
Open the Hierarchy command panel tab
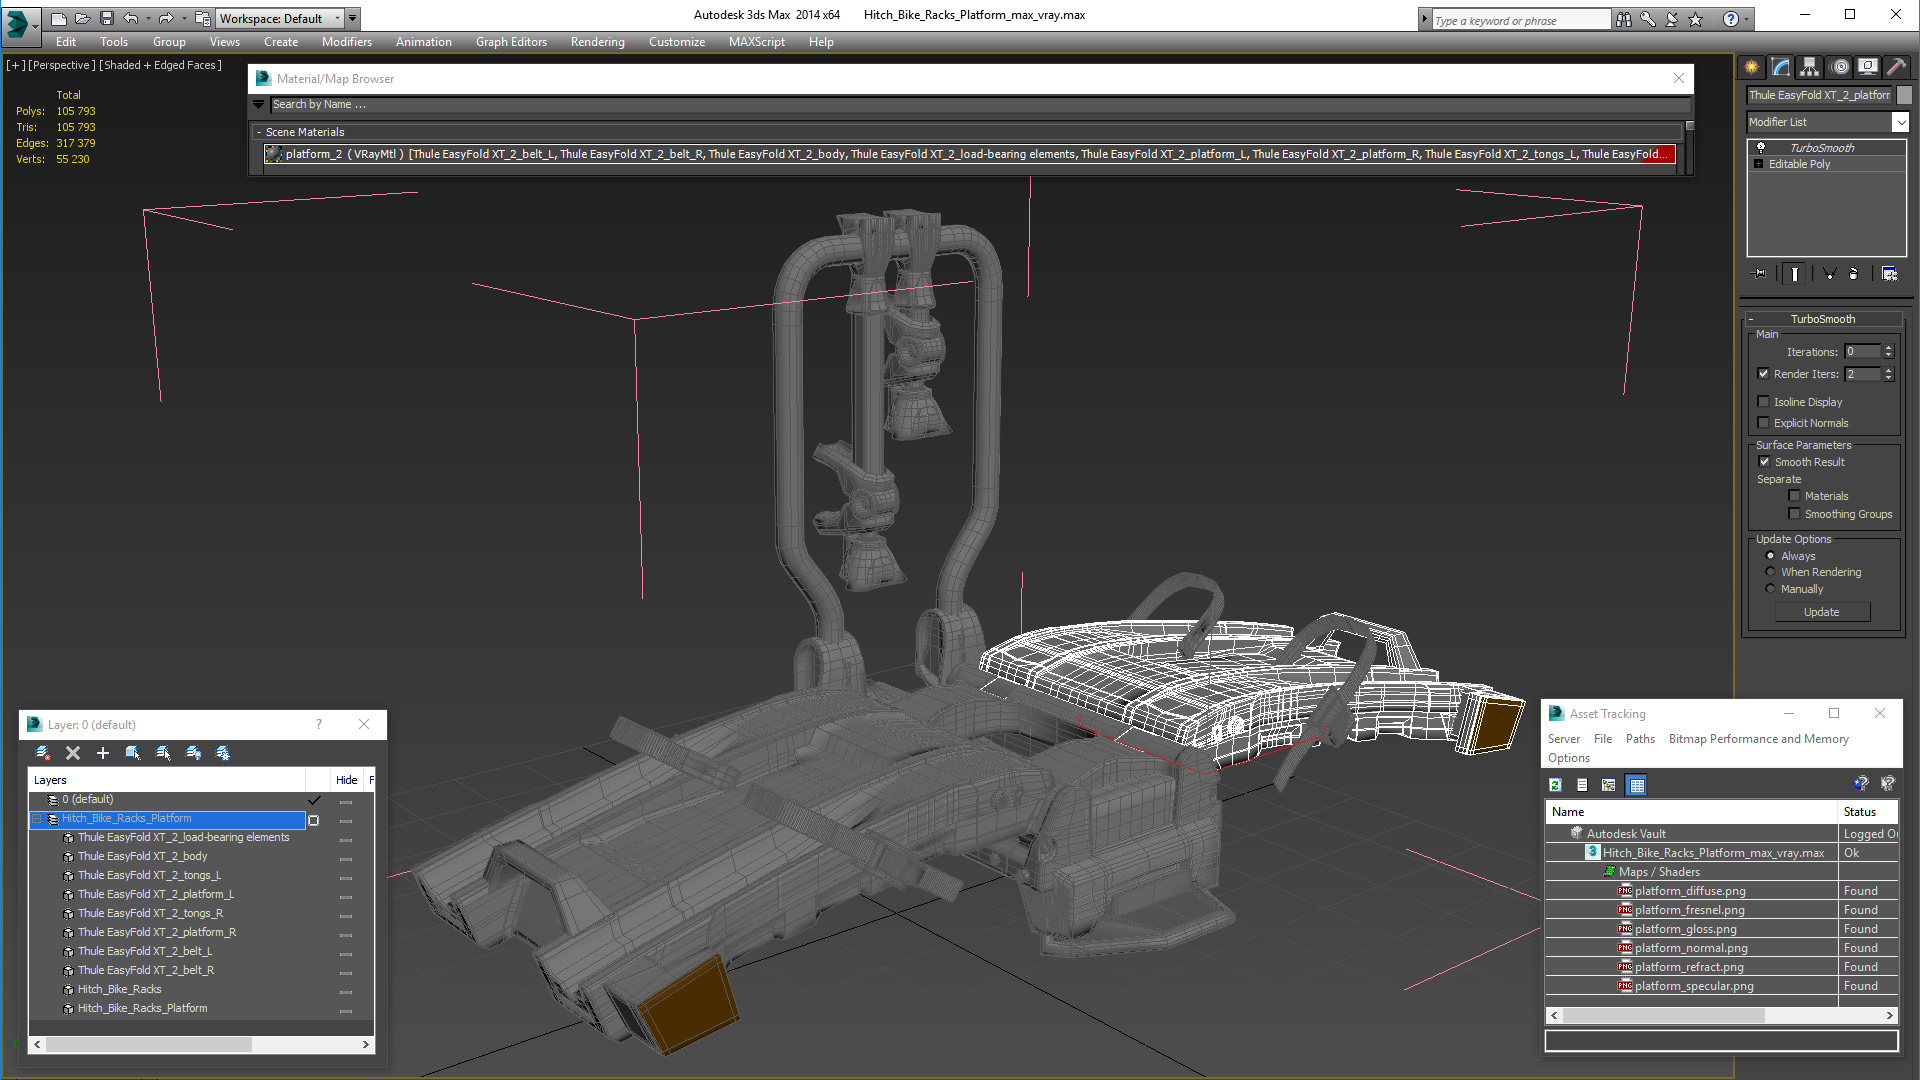1809,67
